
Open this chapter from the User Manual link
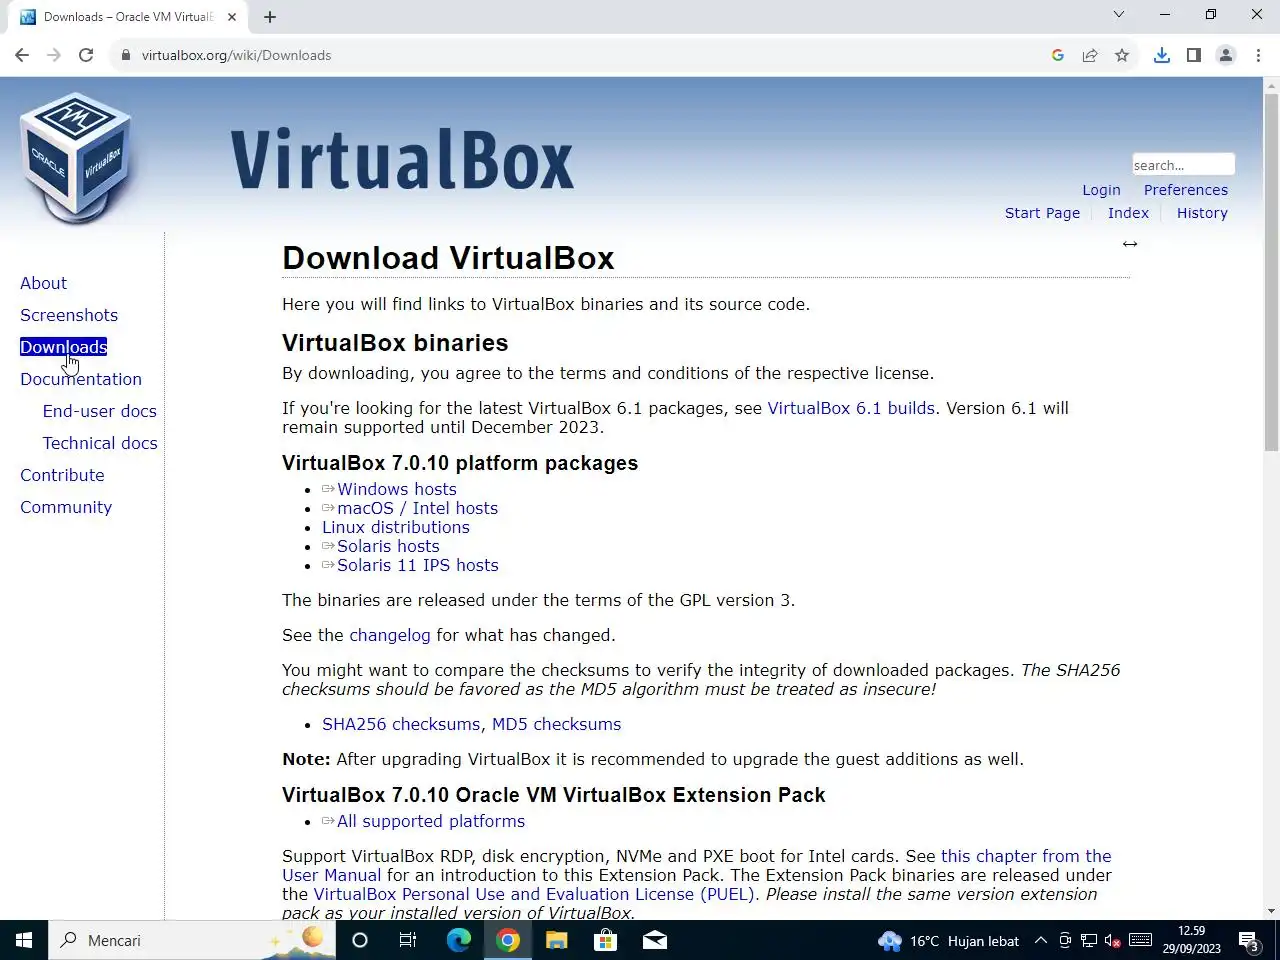pyautogui.click(x=1026, y=856)
